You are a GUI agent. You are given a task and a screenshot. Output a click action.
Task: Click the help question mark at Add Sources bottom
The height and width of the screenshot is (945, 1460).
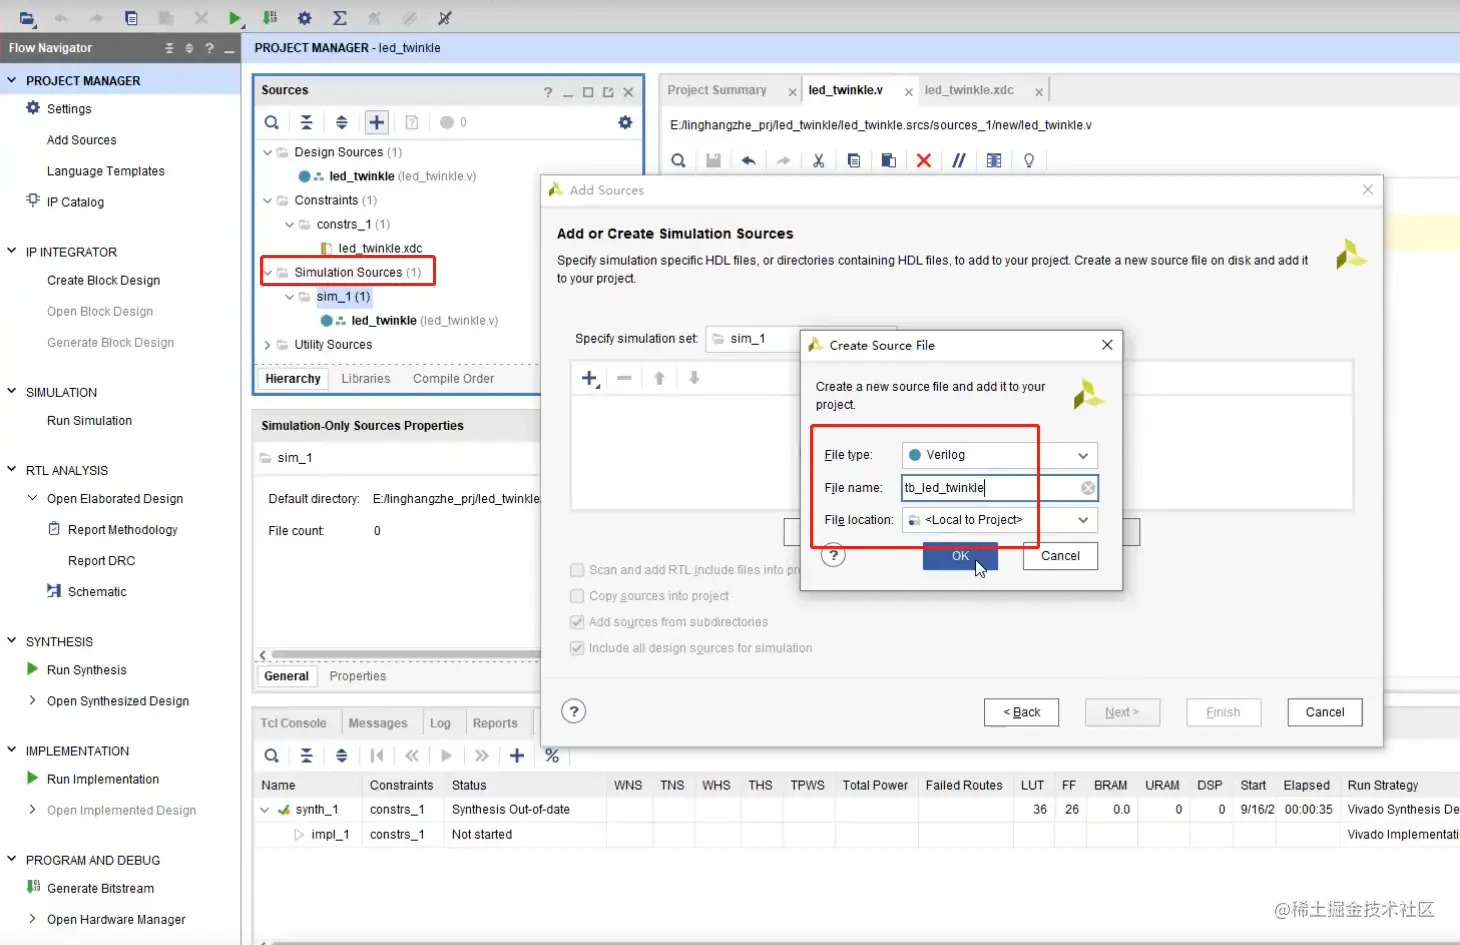pos(573,711)
